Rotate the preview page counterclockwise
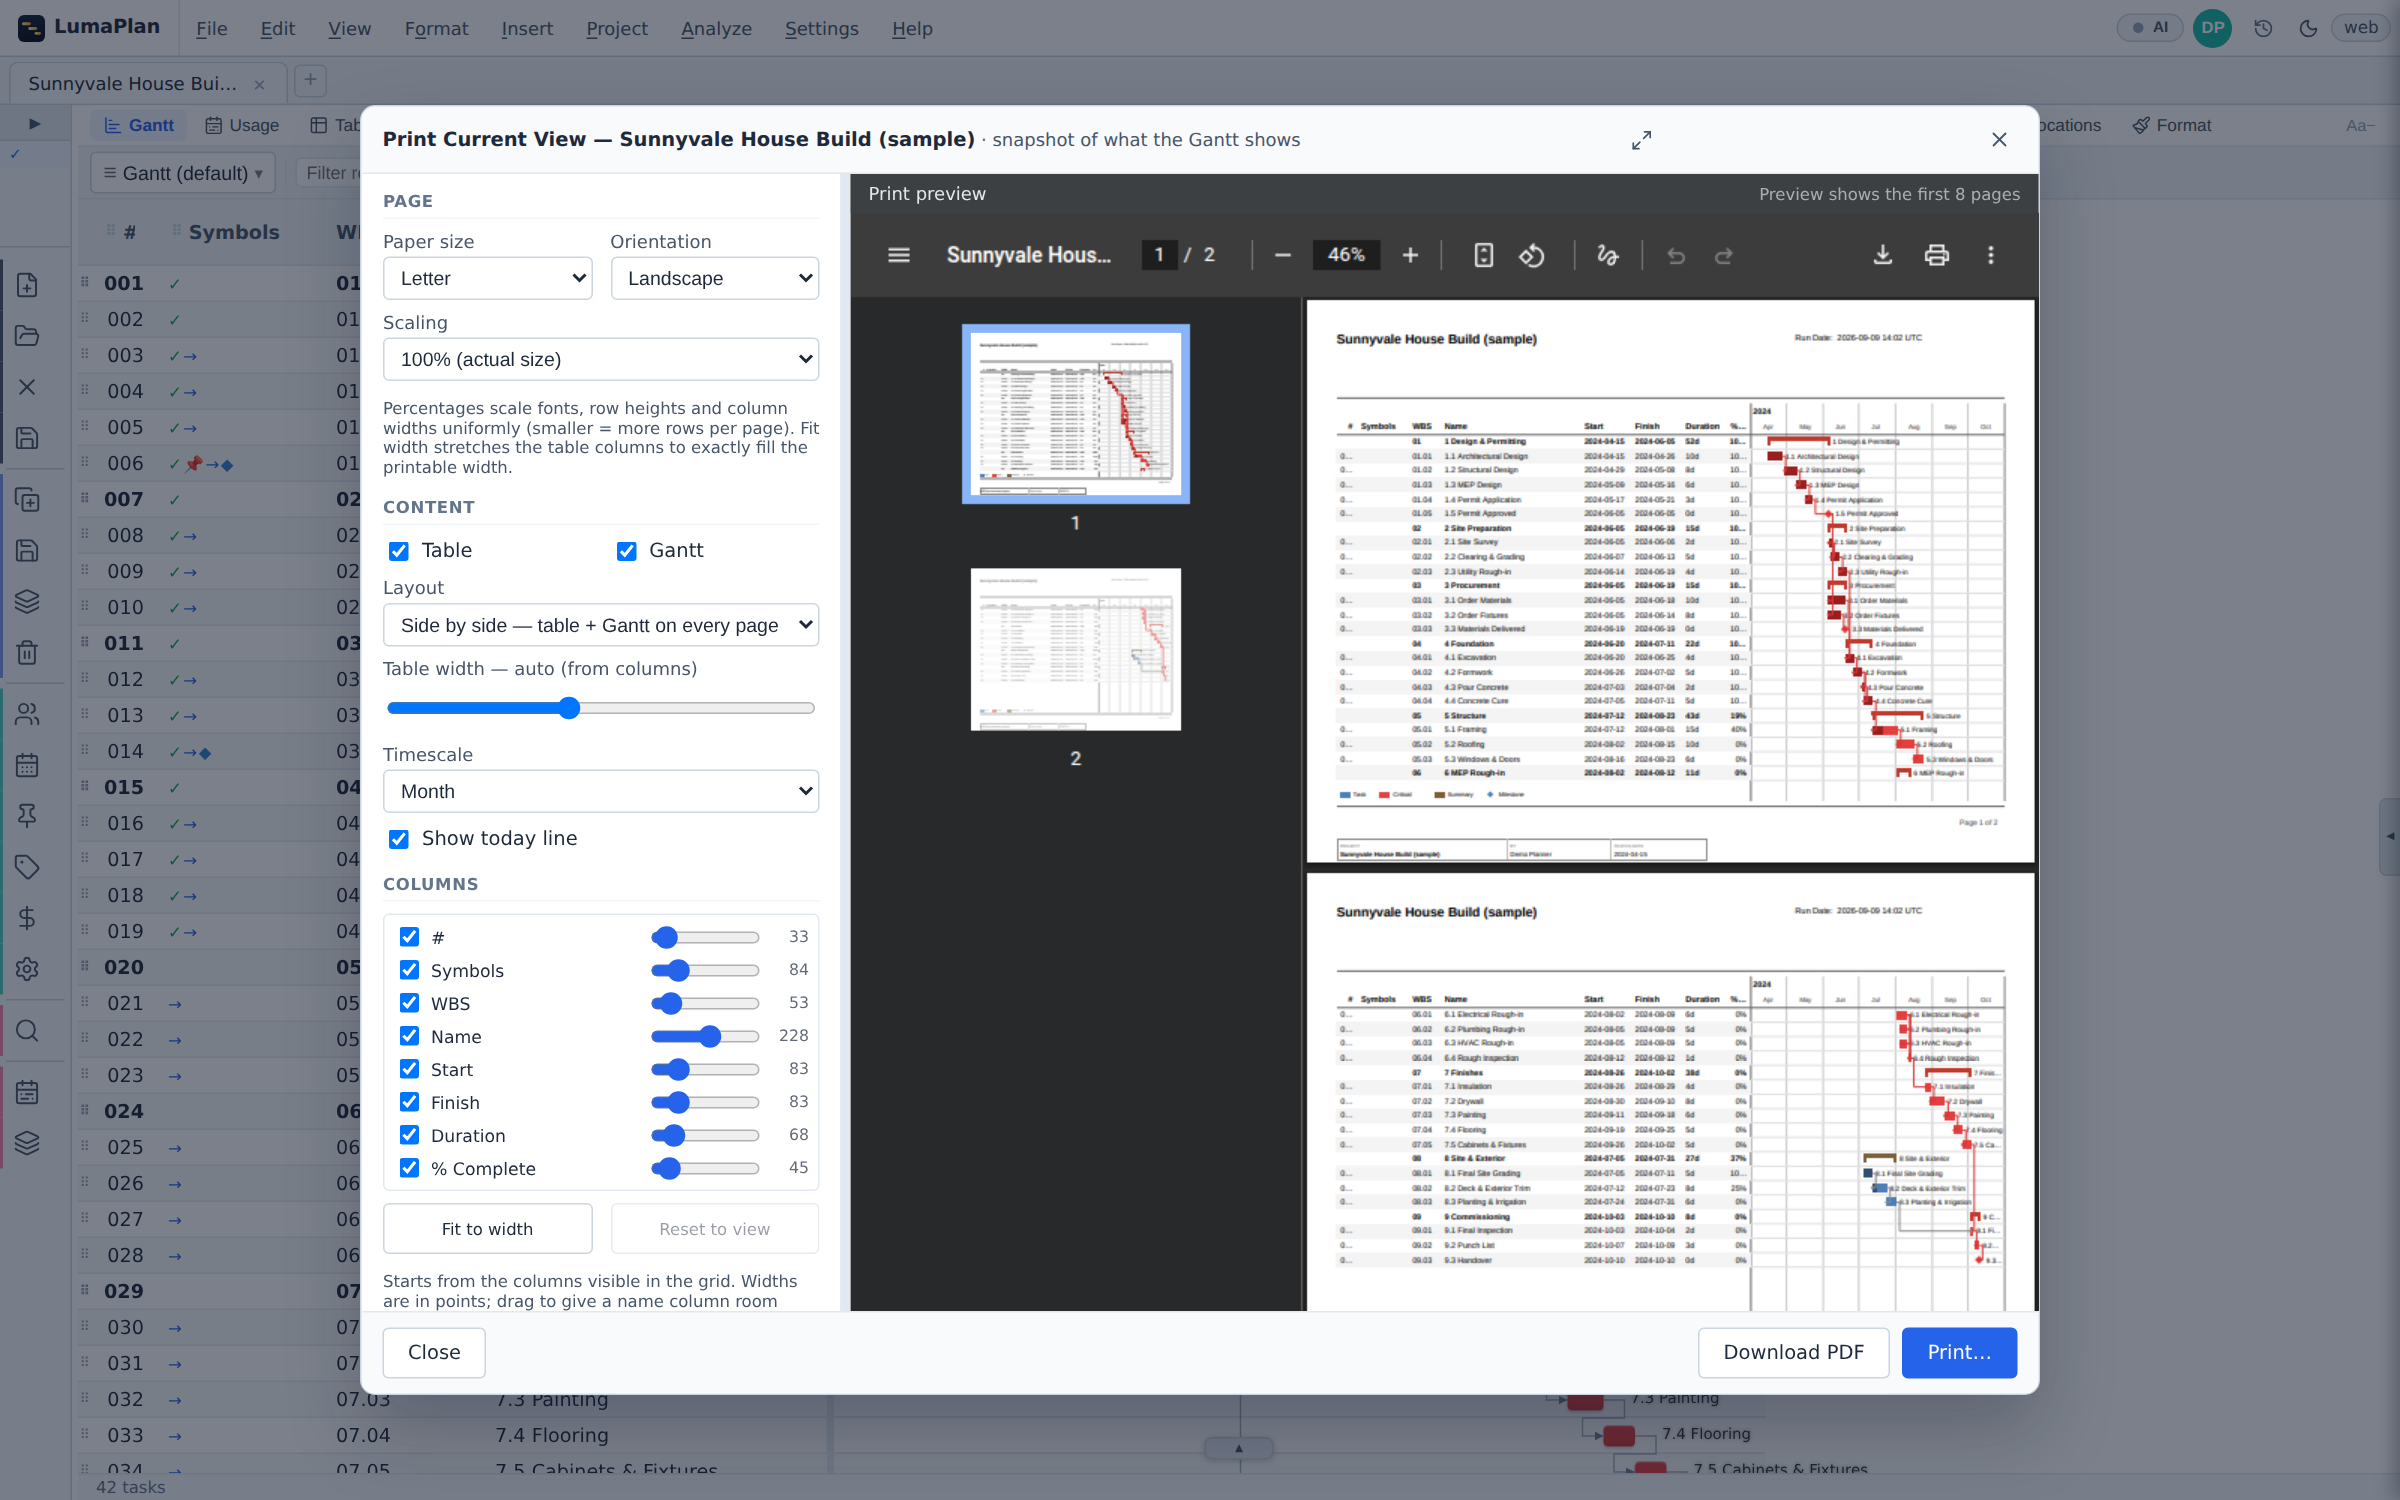Viewport: 2400px width, 1500px height. coord(1531,255)
